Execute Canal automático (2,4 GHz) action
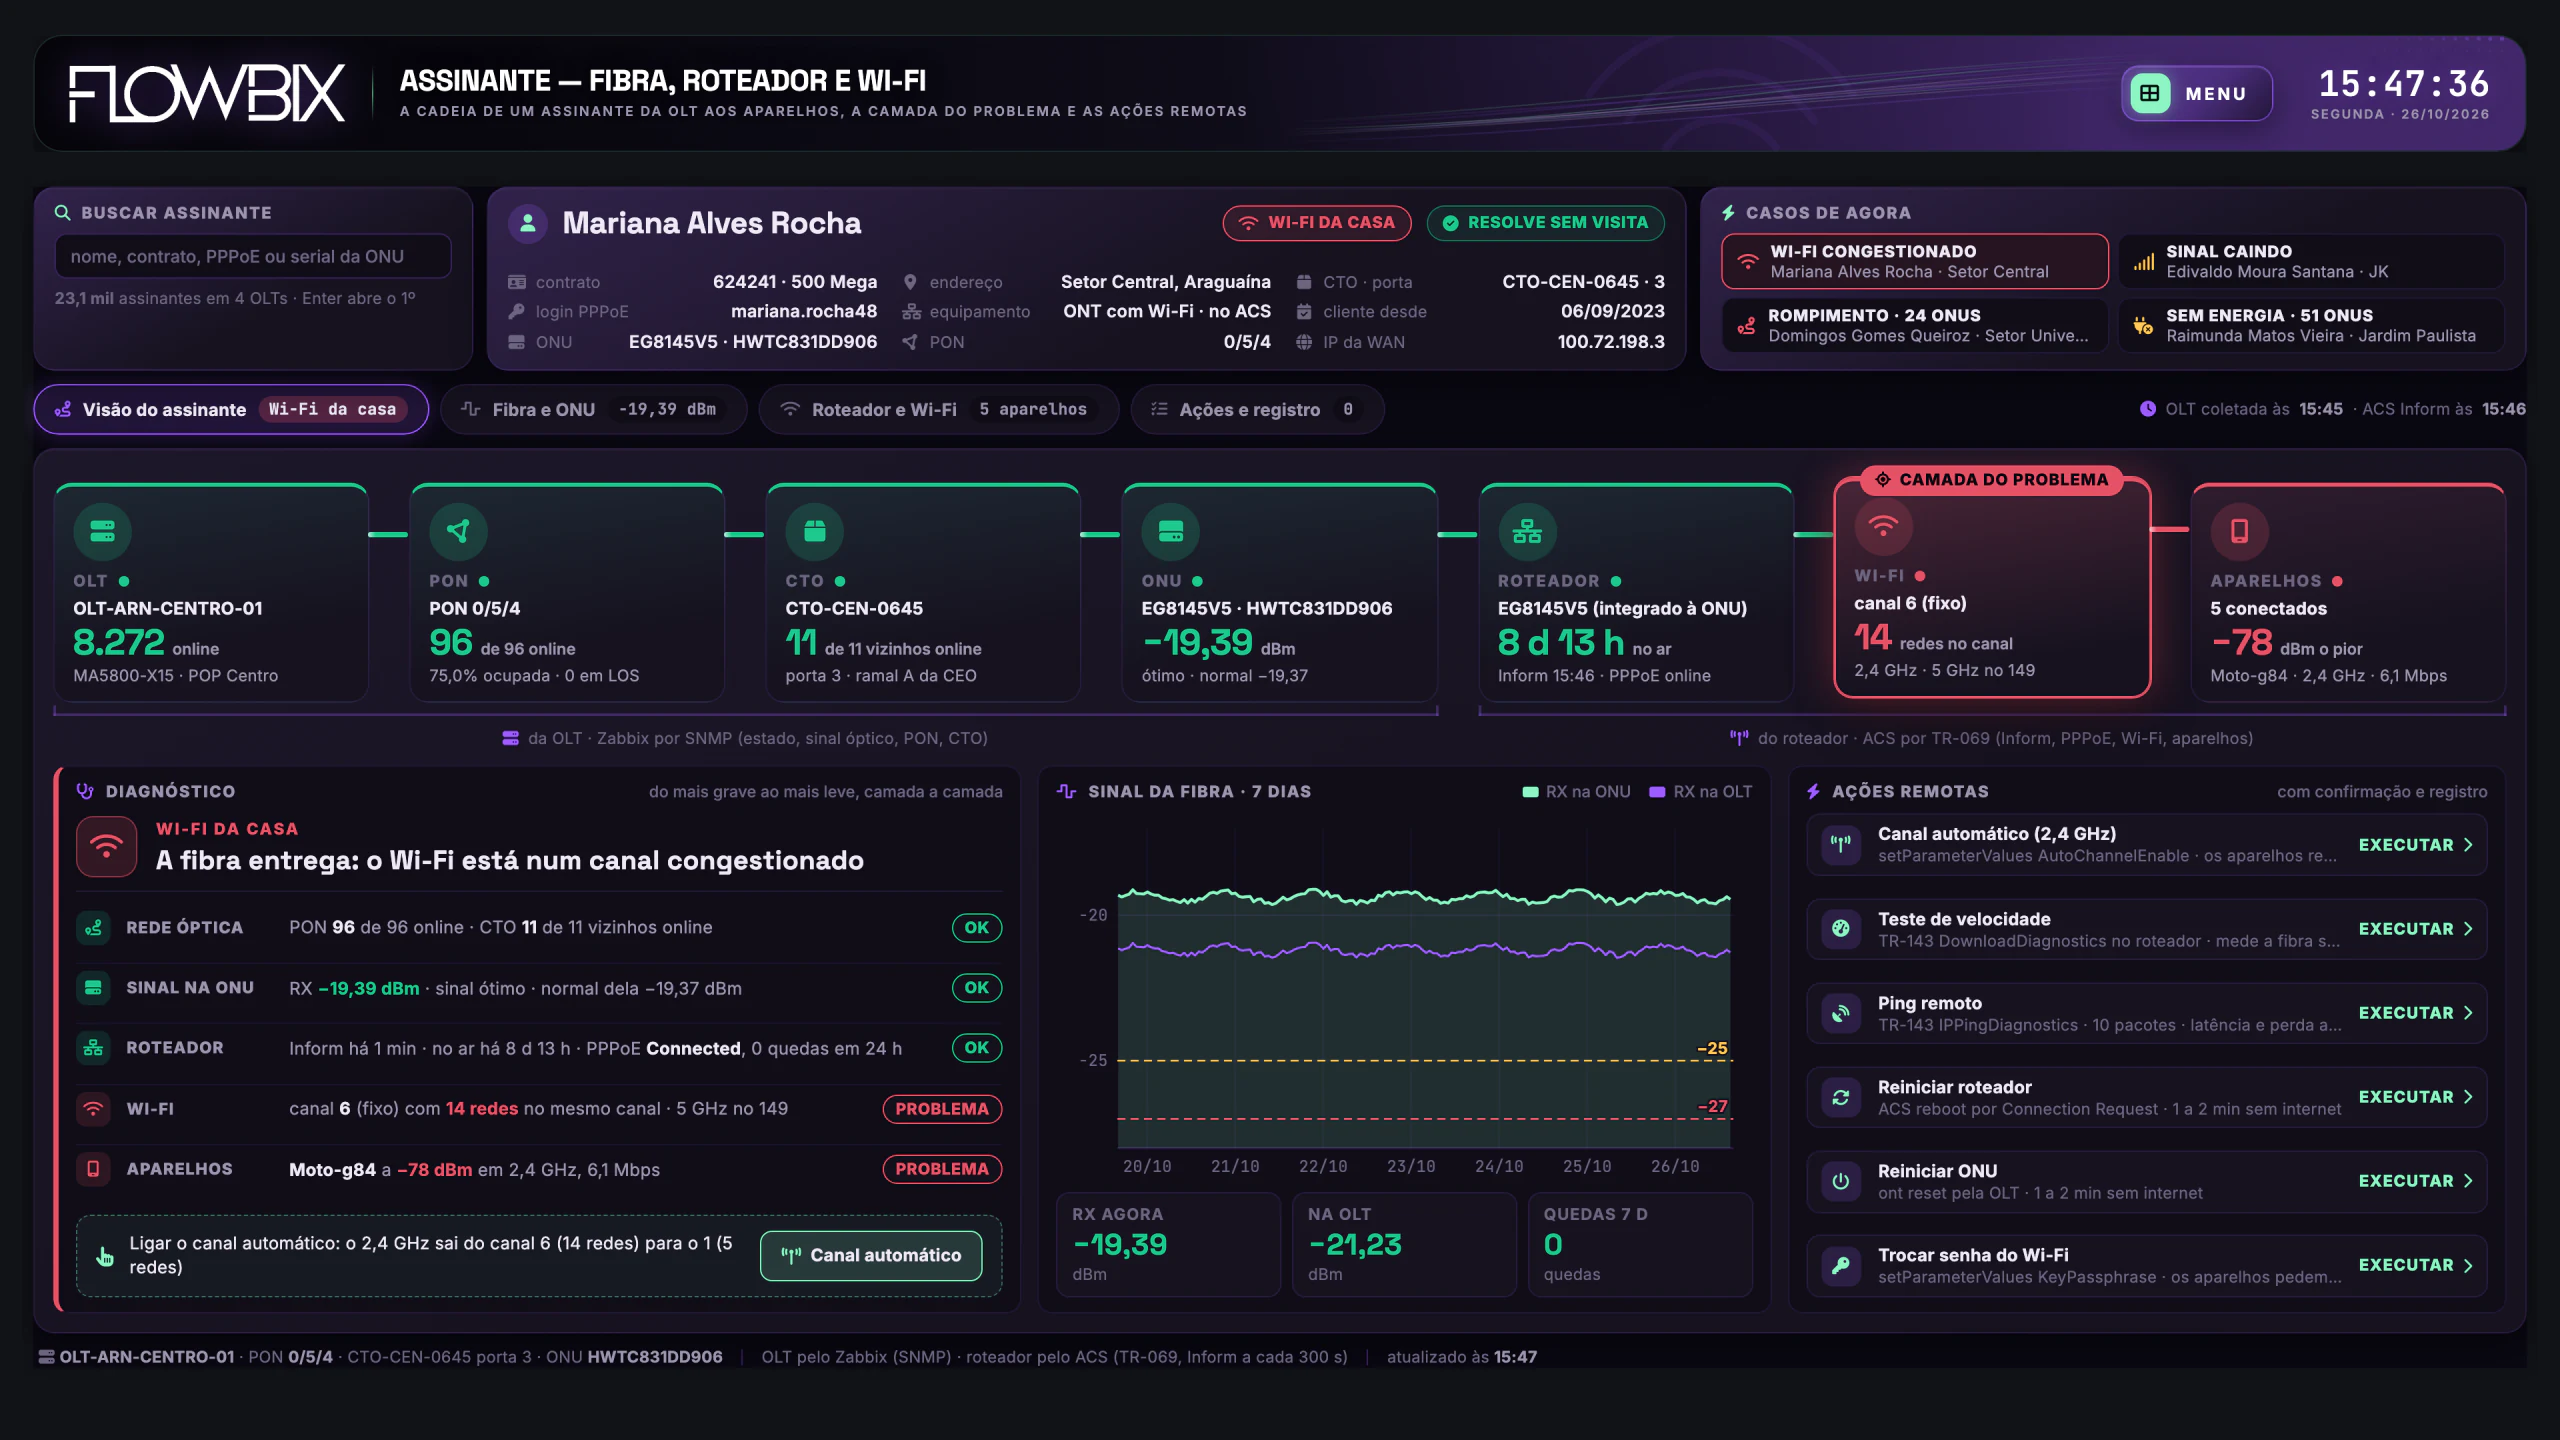Image resolution: width=2560 pixels, height=1440 pixels. pos(2416,845)
